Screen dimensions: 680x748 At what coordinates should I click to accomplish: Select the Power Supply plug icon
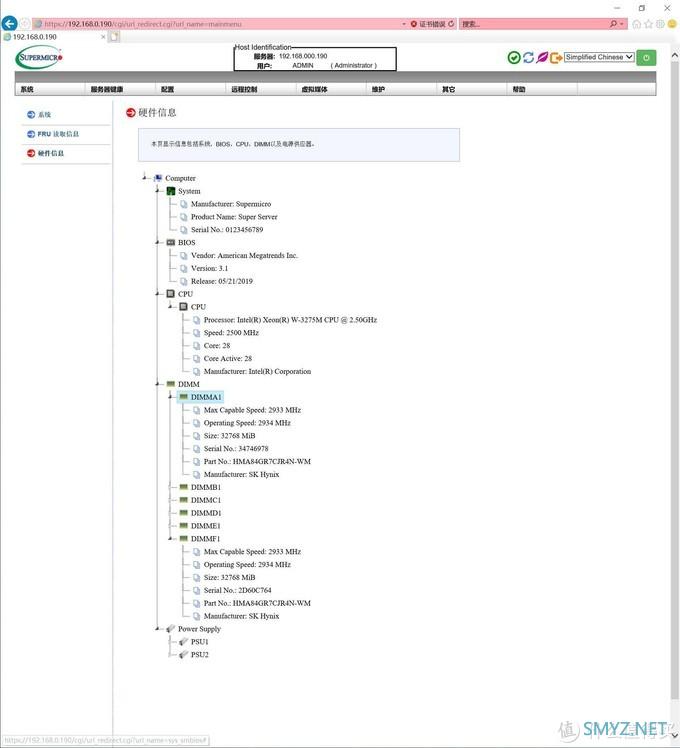click(x=171, y=629)
